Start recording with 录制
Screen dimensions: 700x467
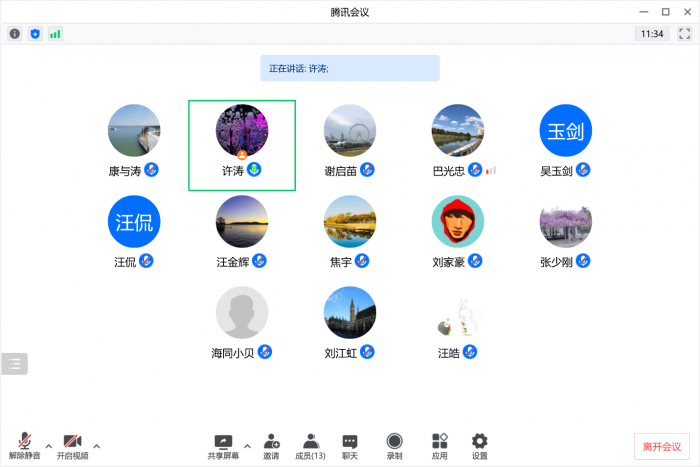394,446
